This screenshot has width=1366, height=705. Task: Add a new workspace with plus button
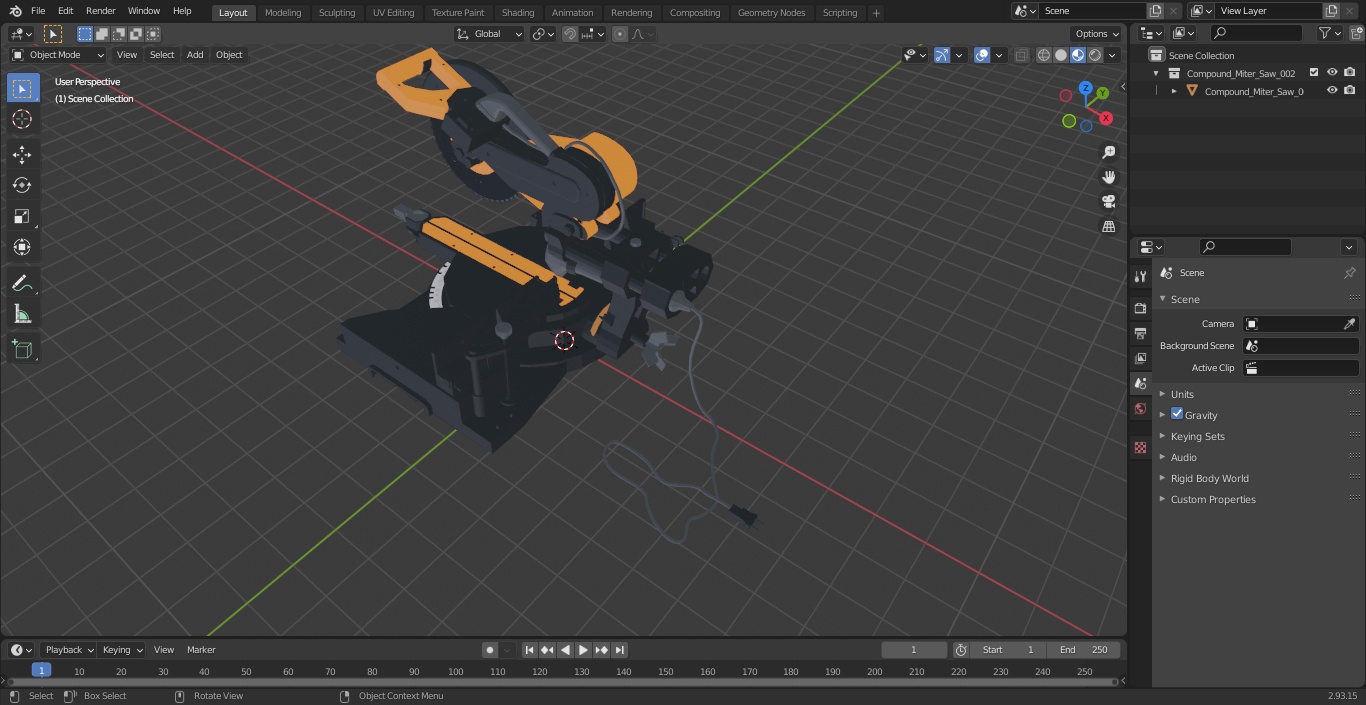(x=876, y=13)
